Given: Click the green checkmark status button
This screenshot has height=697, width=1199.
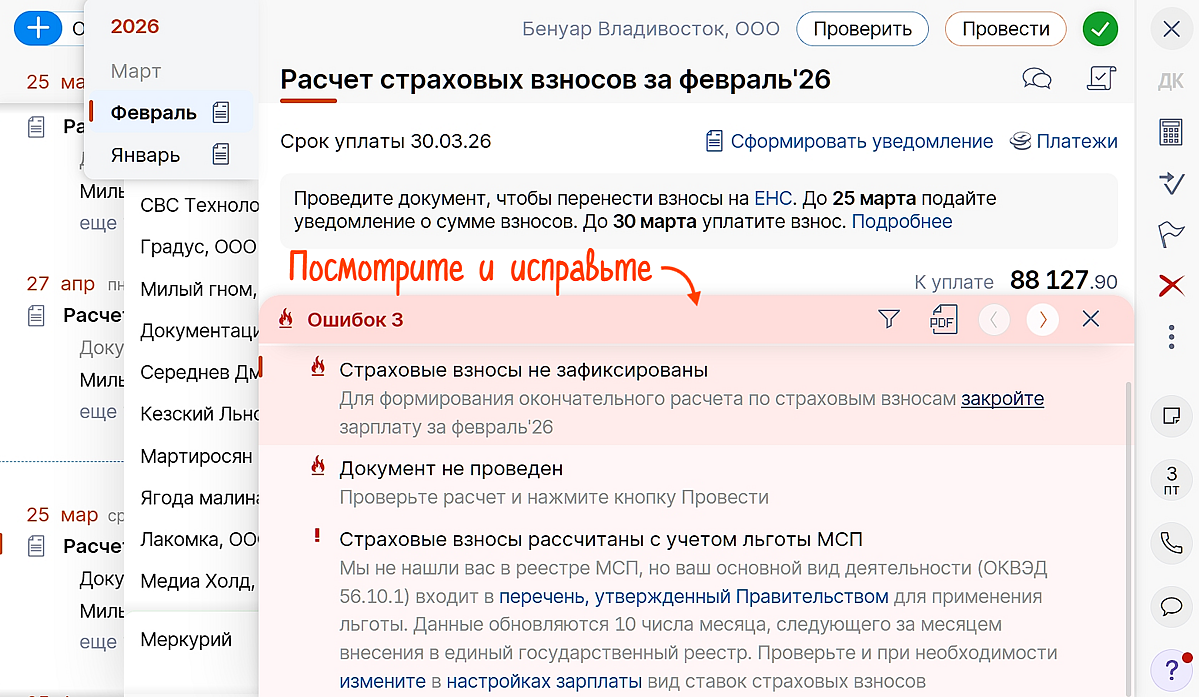Looking at the screenshot, I should pos(1100,29).
